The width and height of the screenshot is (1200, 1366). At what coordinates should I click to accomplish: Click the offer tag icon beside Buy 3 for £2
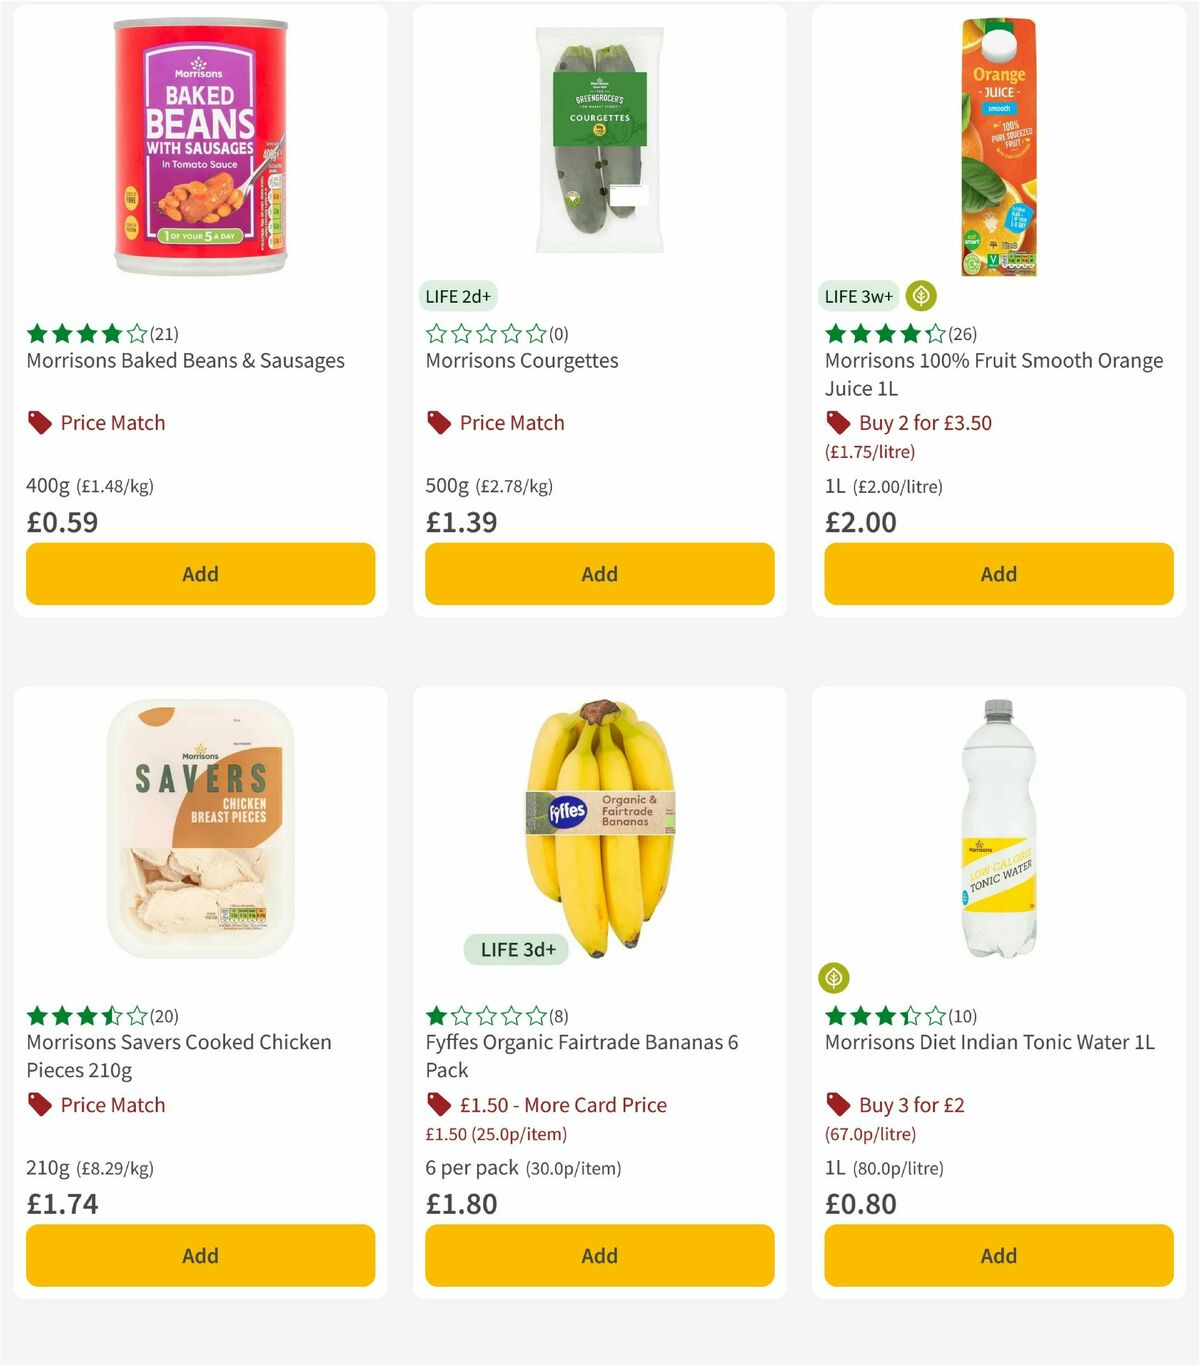(838, 1105)
